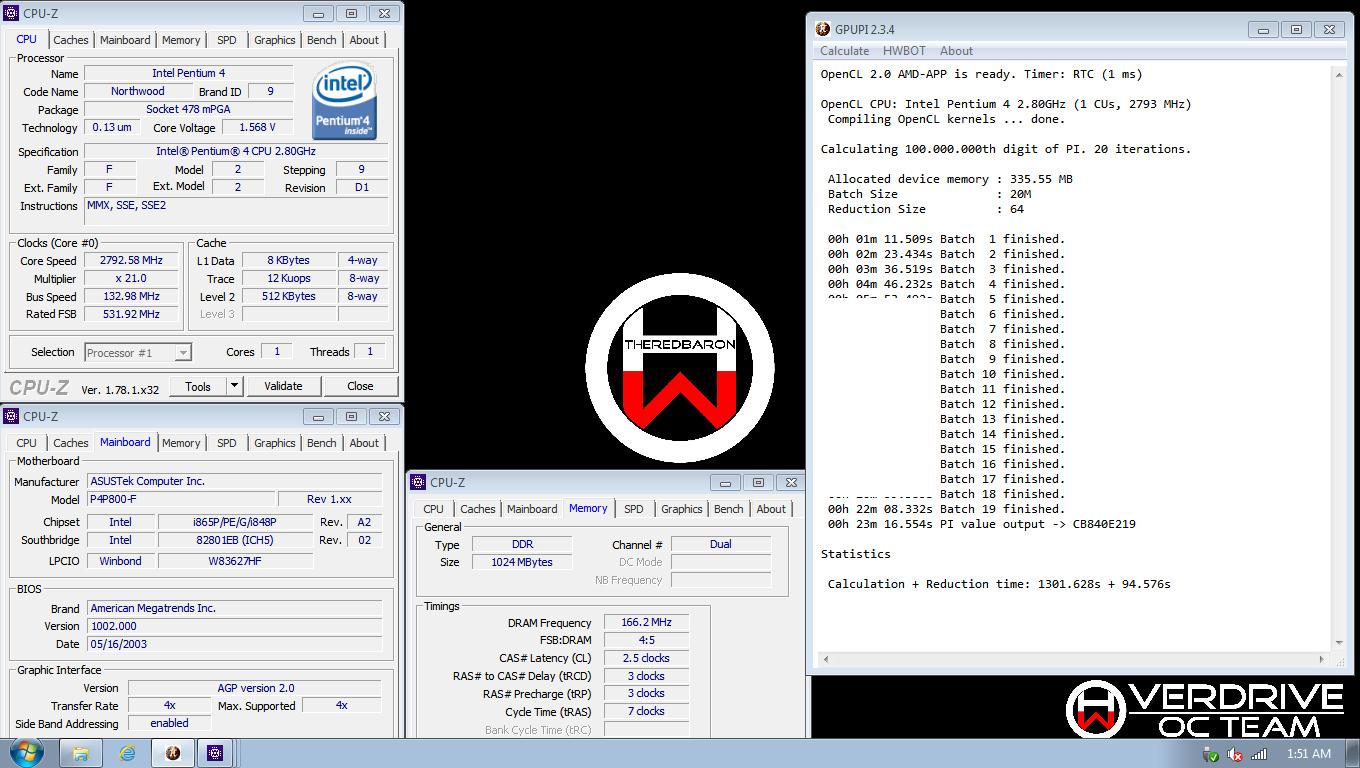Screen dimensions: 1360x768
Task: Click the DRAM Frequency value 166.2 MHz
Action: (x=646, y=622)
